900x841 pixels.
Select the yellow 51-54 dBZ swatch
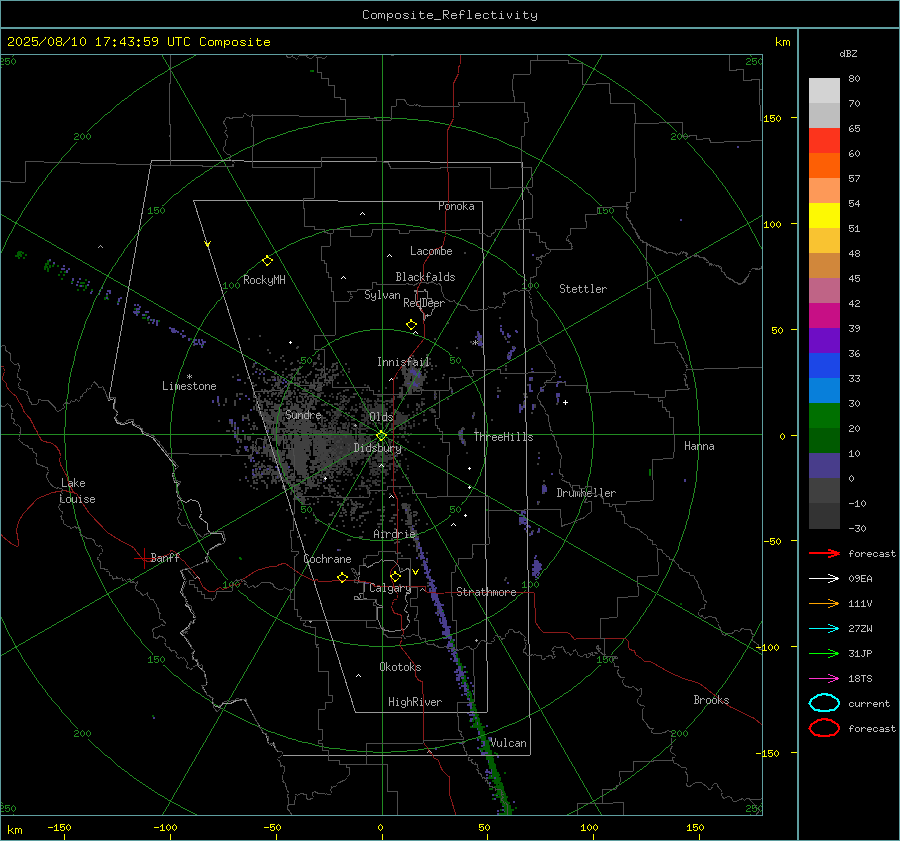pos(824,216)
